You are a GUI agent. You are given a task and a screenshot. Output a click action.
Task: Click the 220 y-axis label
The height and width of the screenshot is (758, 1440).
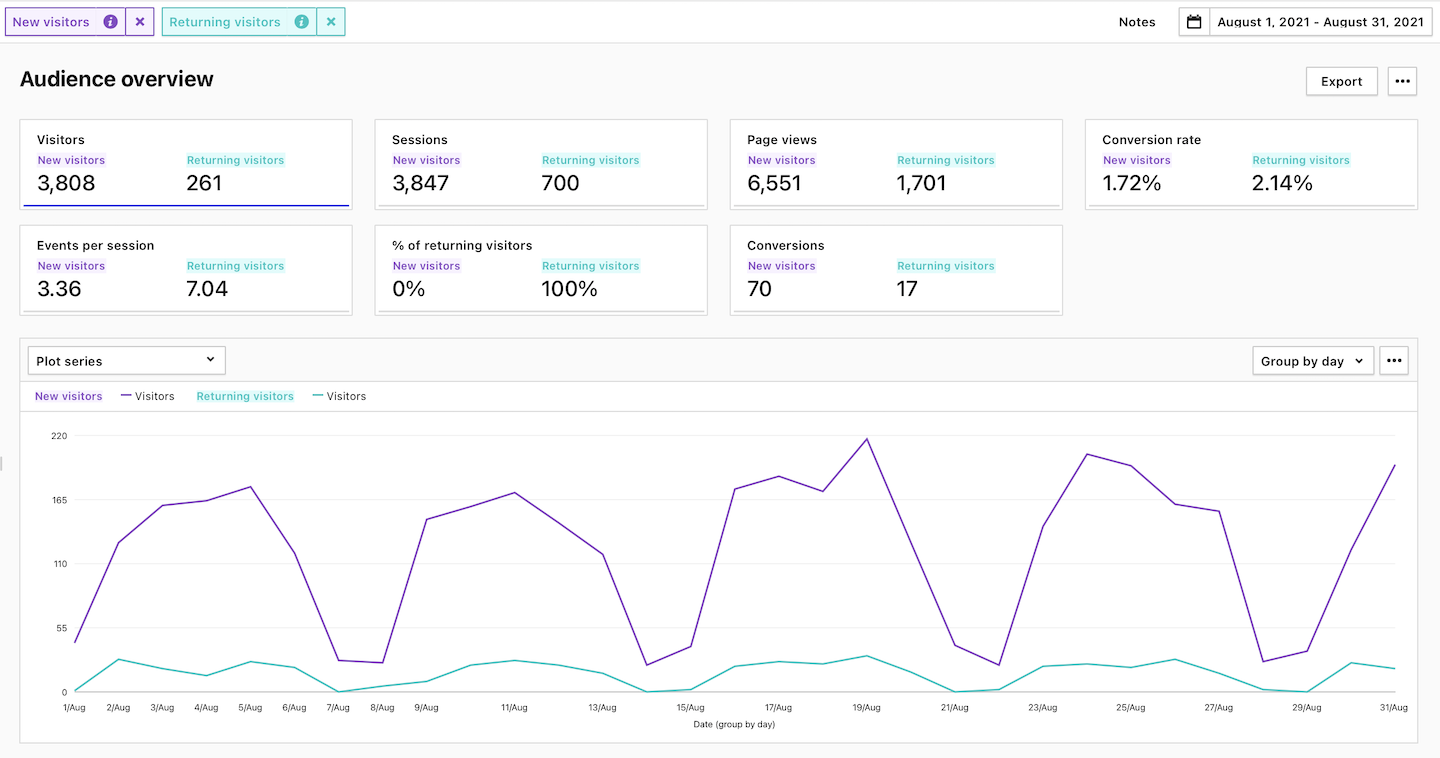(x=59, y=436)
